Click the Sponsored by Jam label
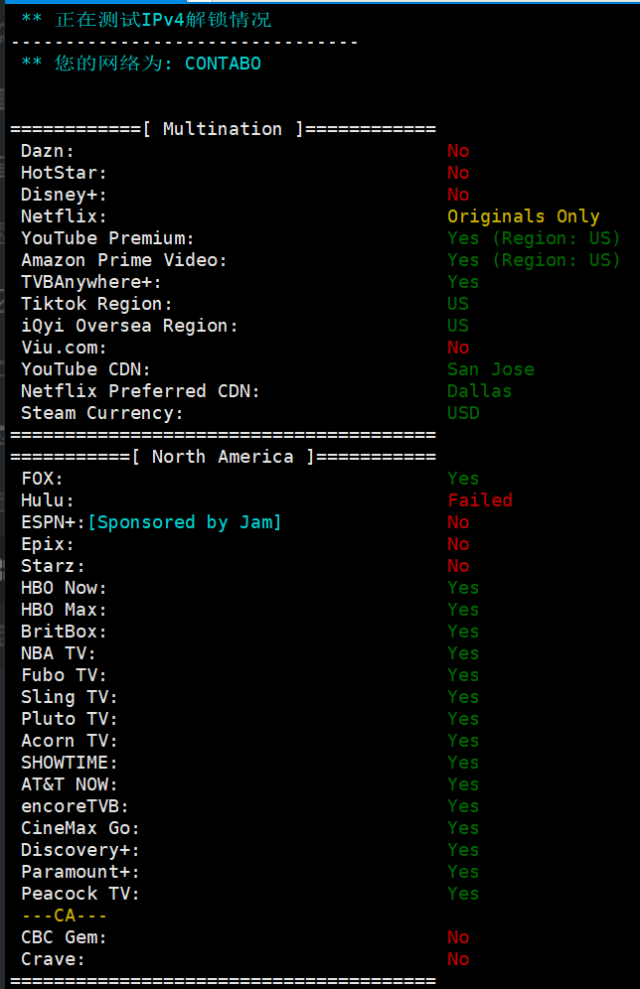The image size is (640, 989). [184, 522]
